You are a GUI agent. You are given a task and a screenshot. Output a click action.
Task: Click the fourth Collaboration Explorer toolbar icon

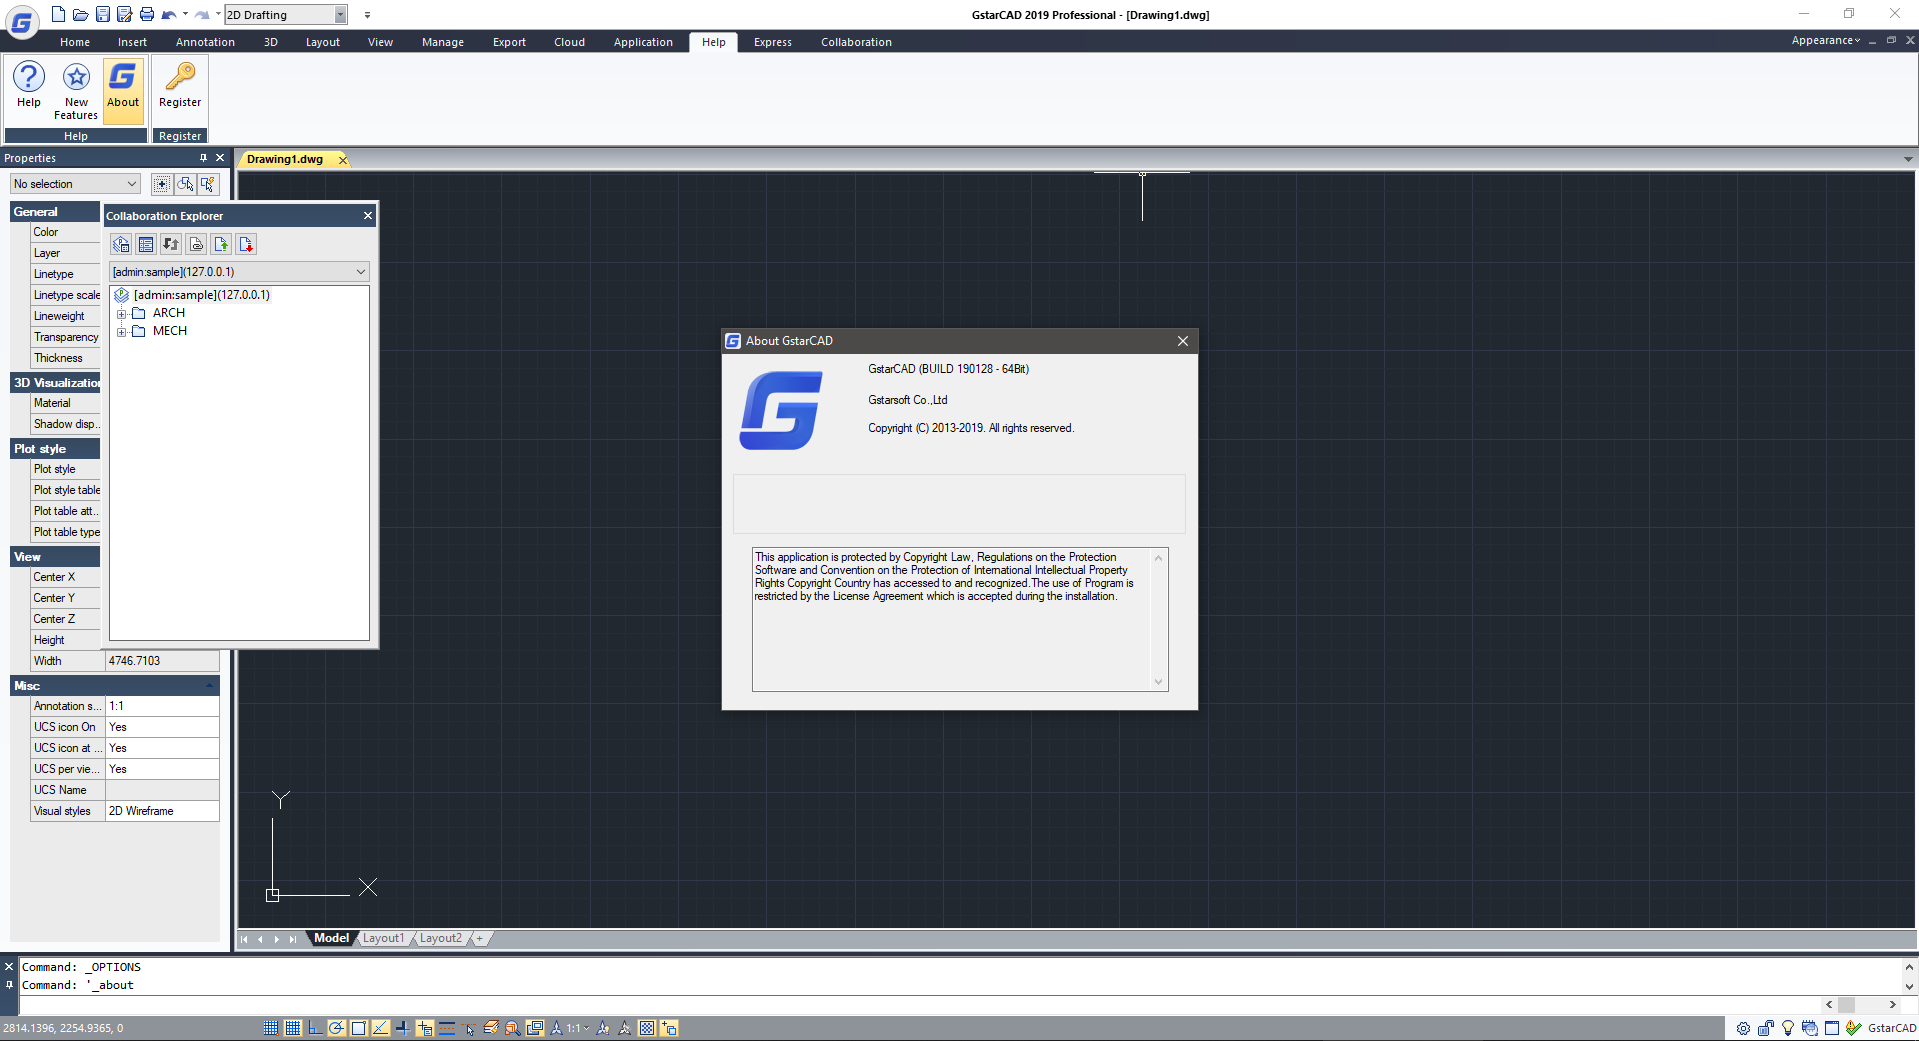click(x=196, y=244)
